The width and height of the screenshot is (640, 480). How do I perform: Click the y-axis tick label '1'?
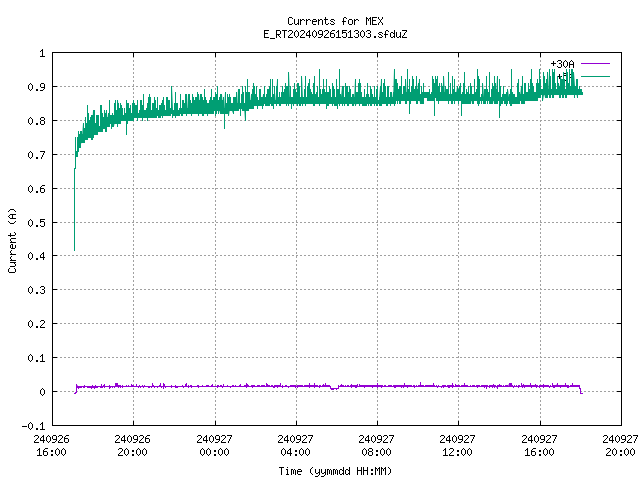(x=42, y=53)
